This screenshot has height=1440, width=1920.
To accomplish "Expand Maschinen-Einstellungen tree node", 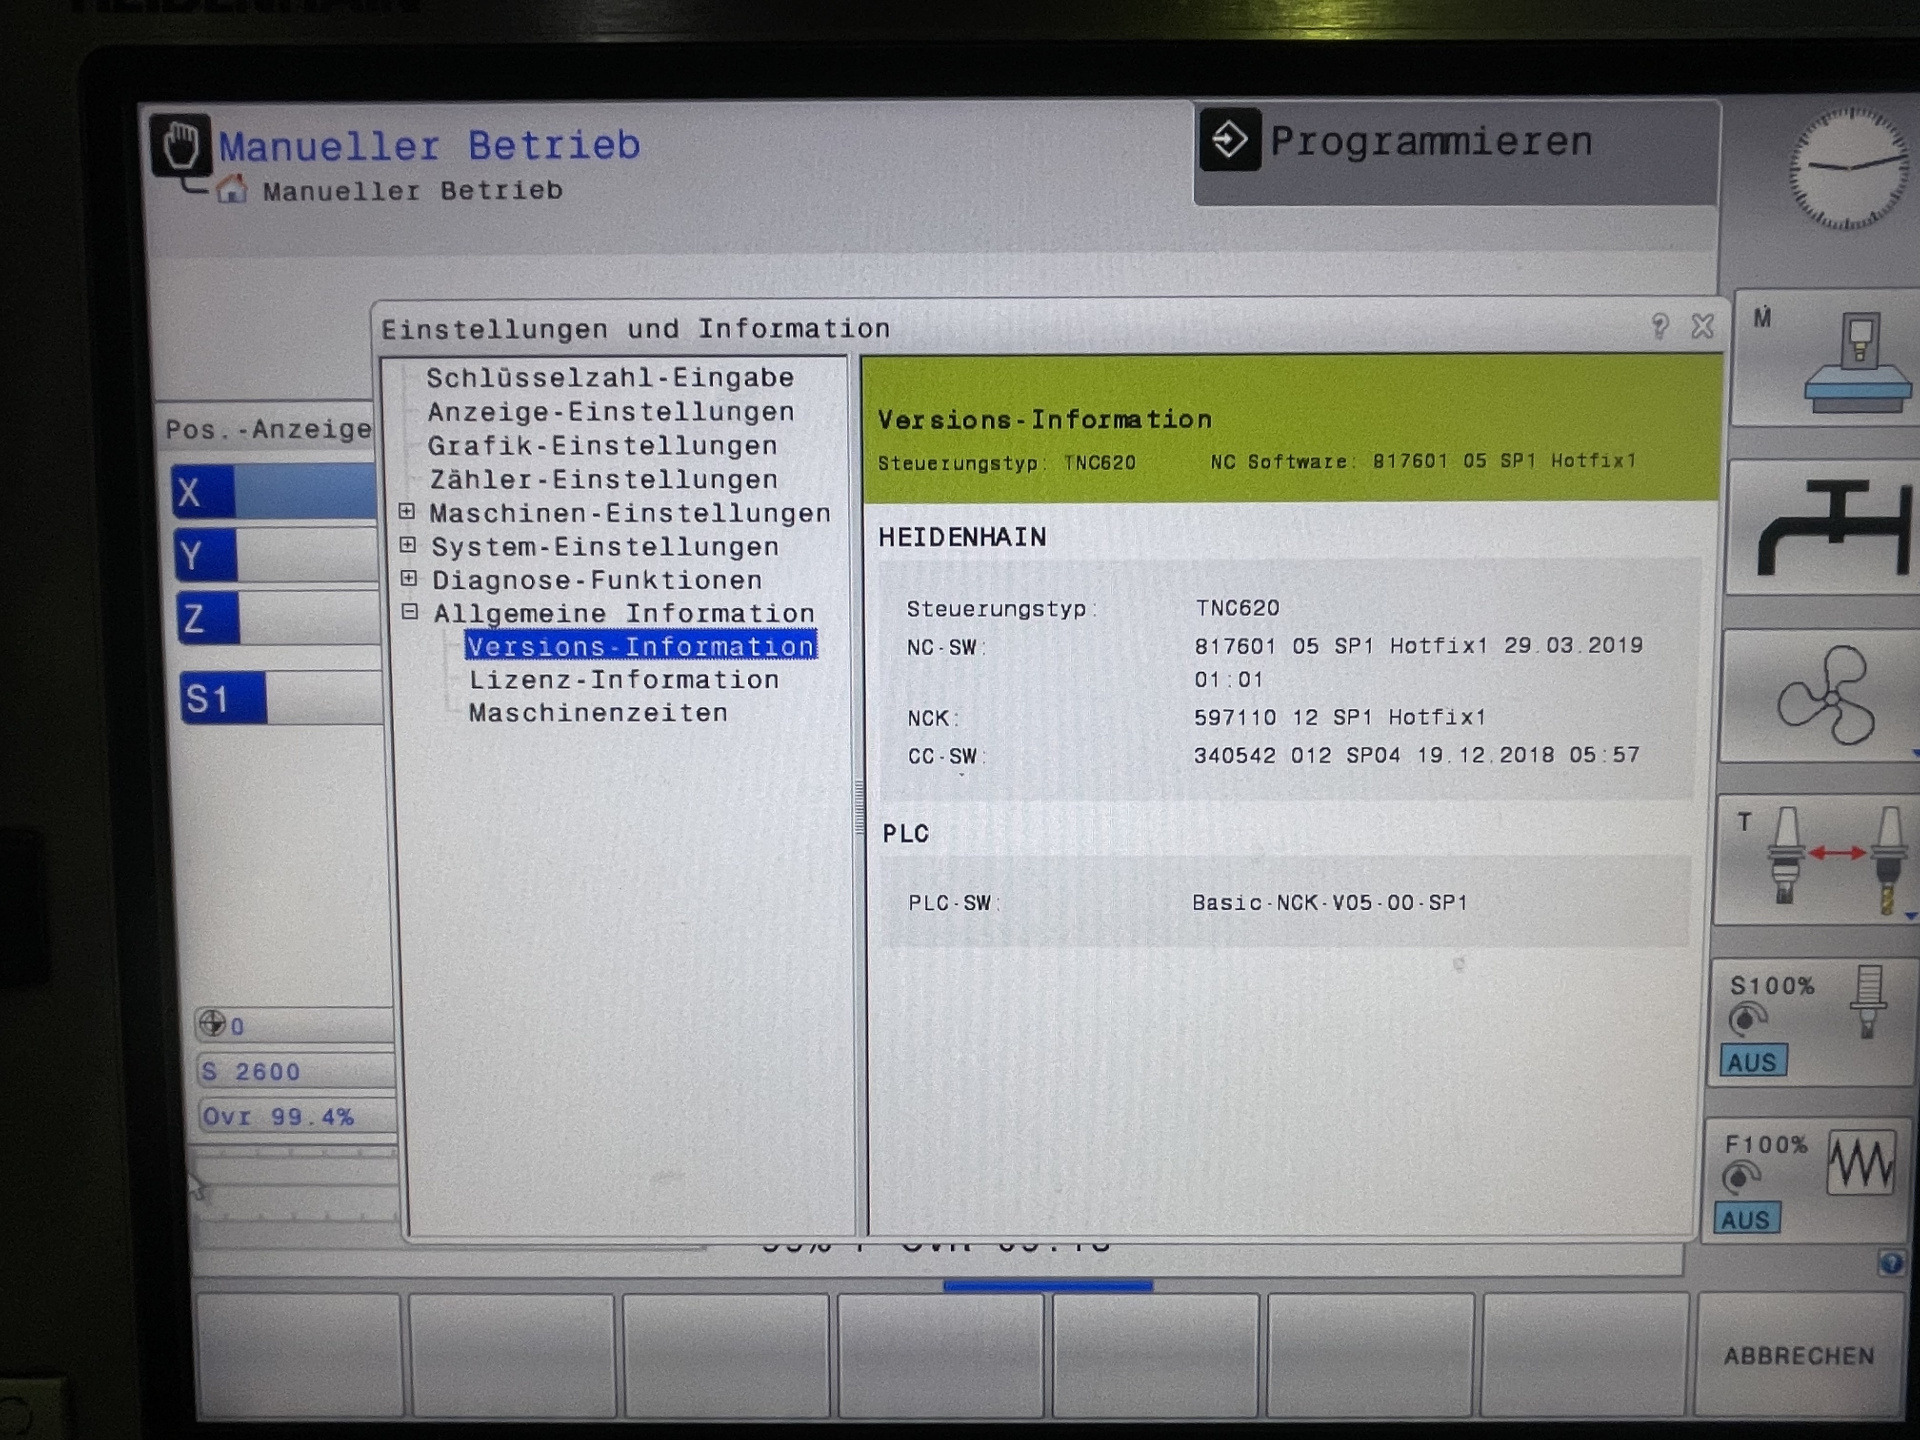I will pyautogui.click(x=407, y=512).
